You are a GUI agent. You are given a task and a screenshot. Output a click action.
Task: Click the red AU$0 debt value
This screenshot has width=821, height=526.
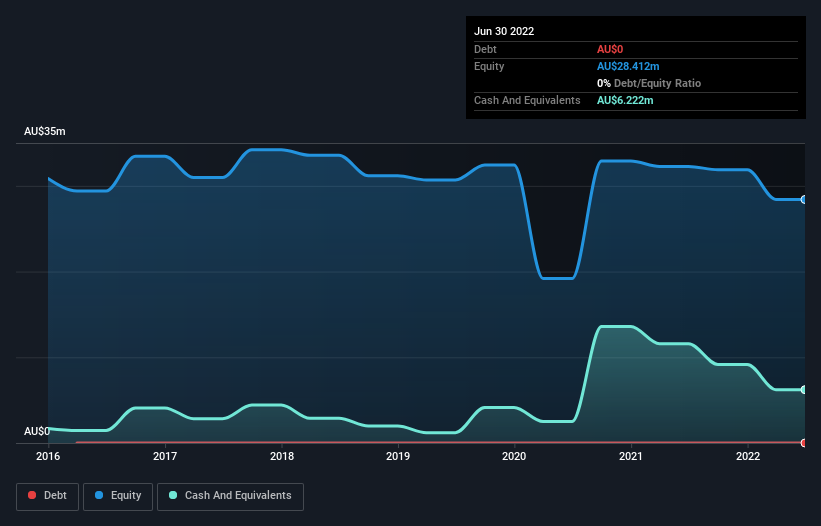[x=610, y=49]
